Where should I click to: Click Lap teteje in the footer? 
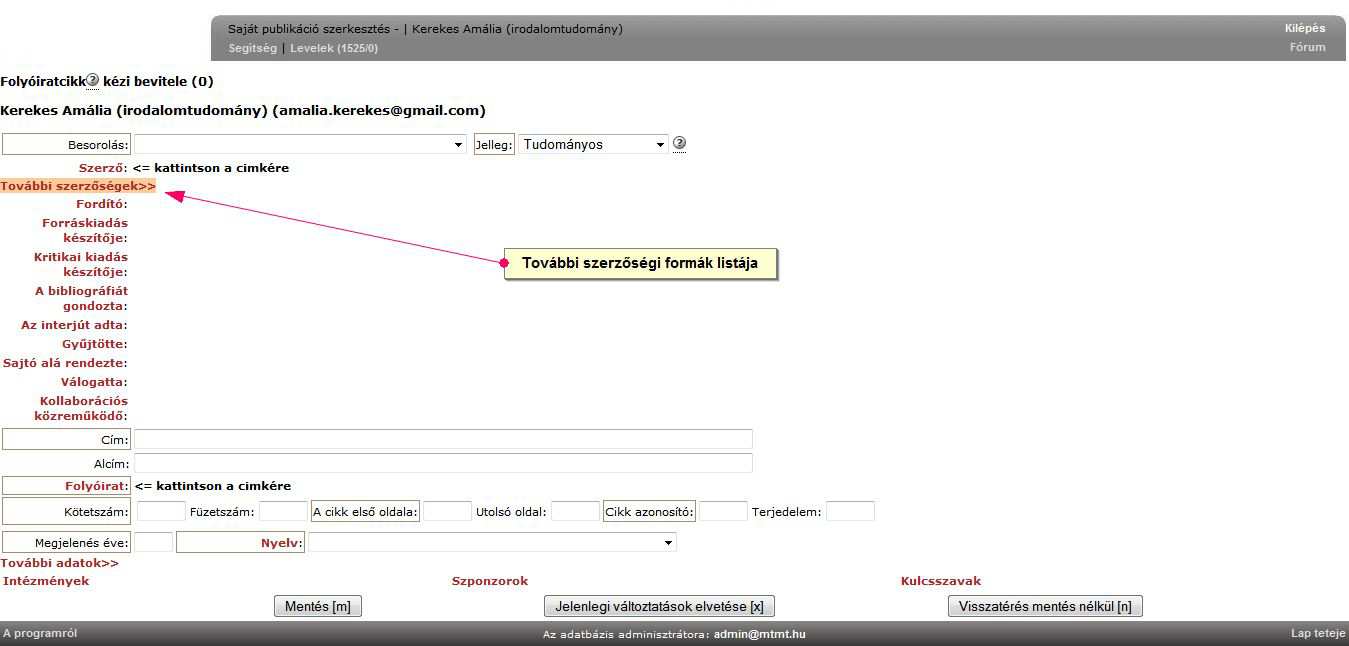tap(1318, 633)
